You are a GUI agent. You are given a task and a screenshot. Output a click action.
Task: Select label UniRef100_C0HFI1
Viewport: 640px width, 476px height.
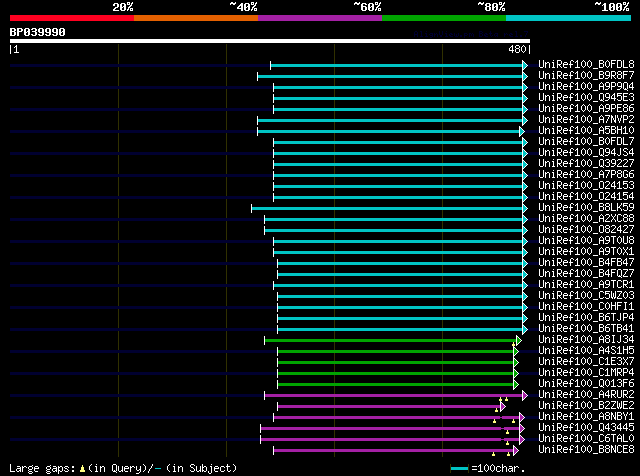tap(586, 307)
